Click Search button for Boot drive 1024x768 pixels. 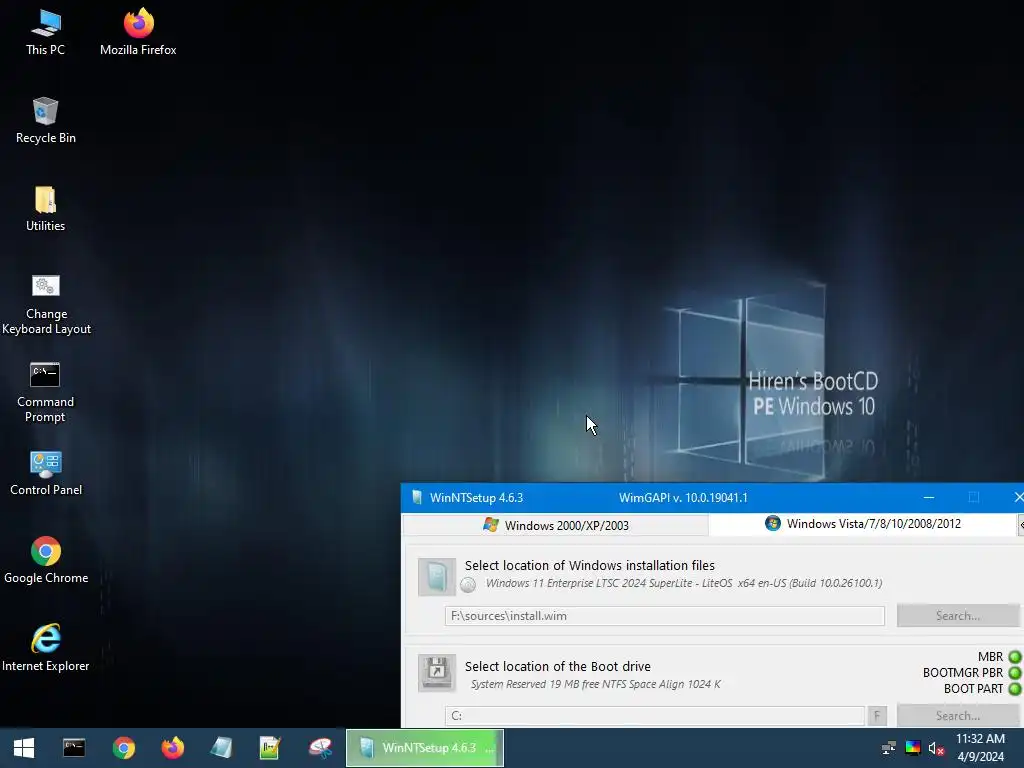coord(957,716)
